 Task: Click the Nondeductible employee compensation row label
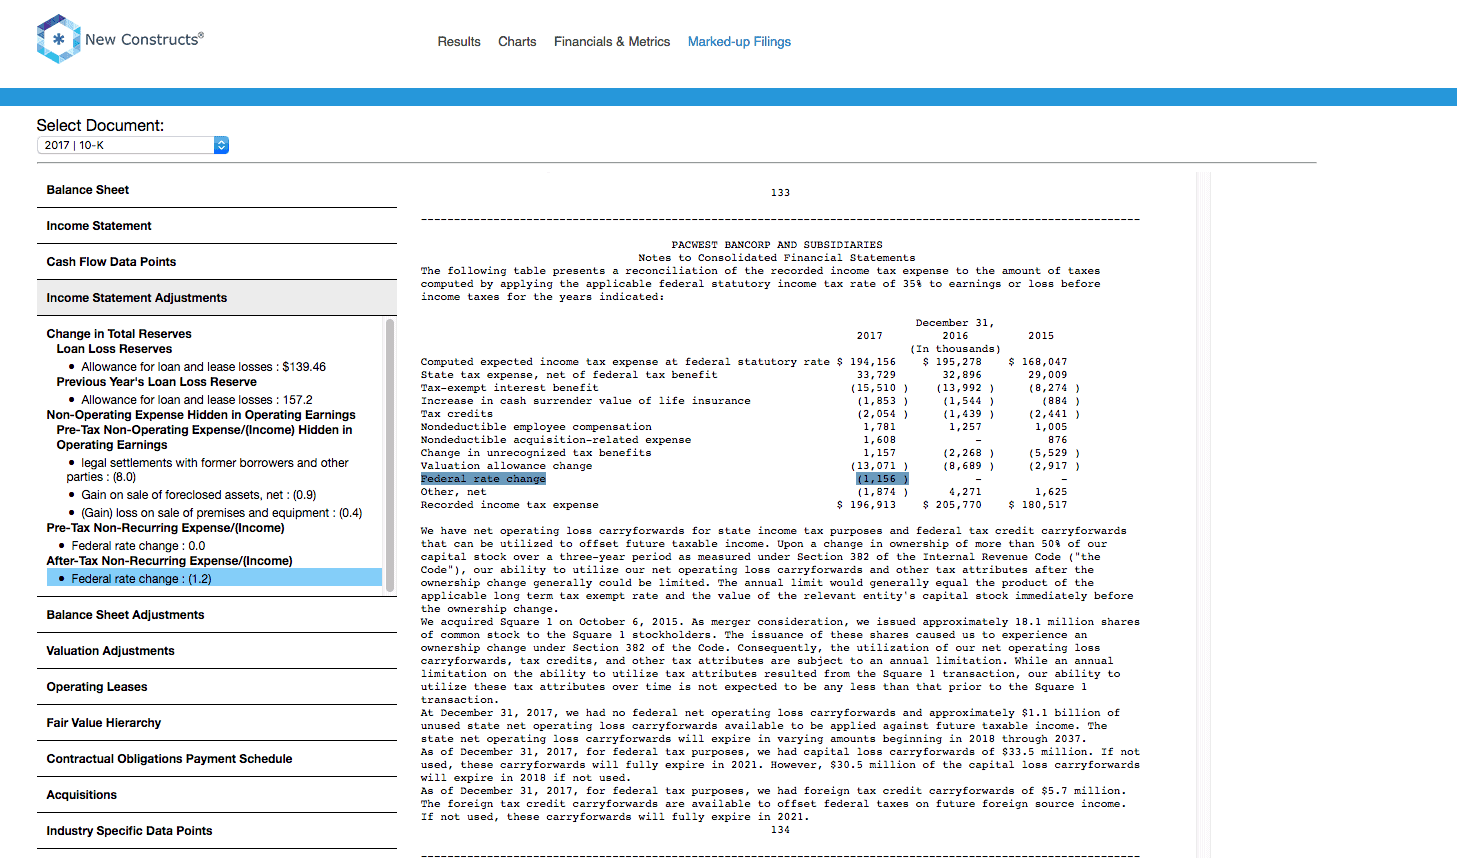coord(536,427)
